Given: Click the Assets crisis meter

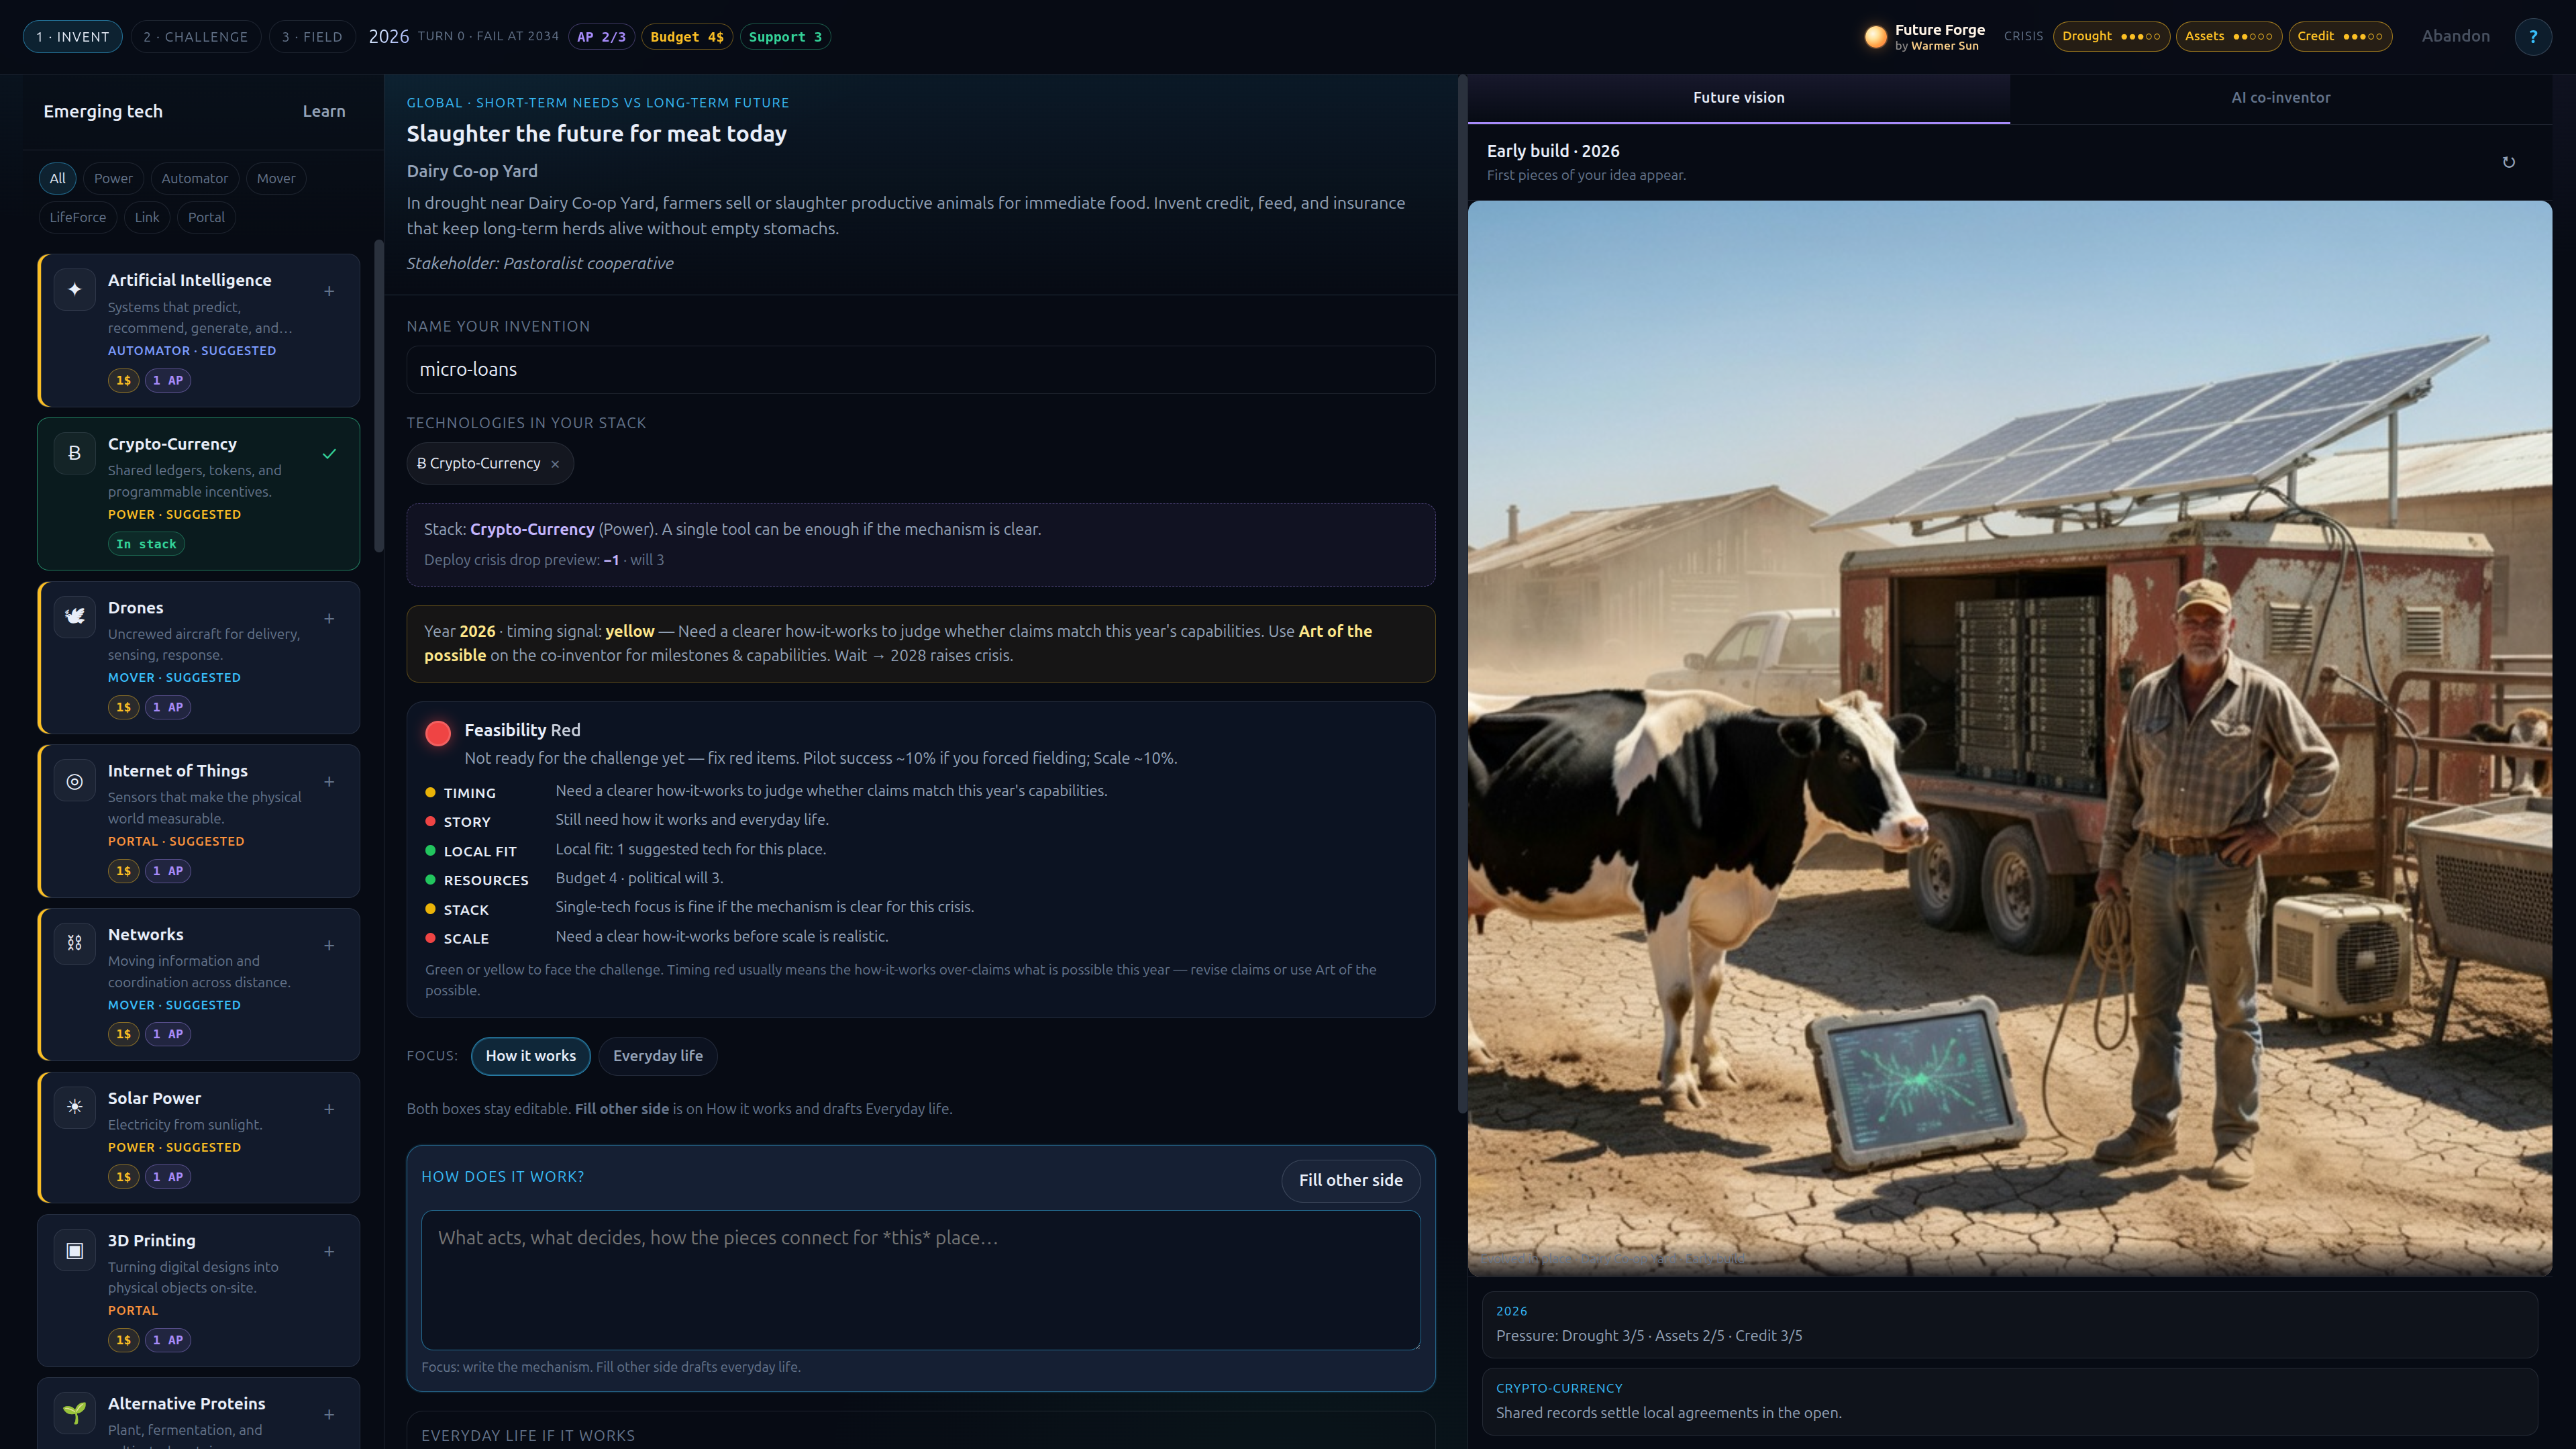Looking at the screenshot, I should tap(2228, 36).
